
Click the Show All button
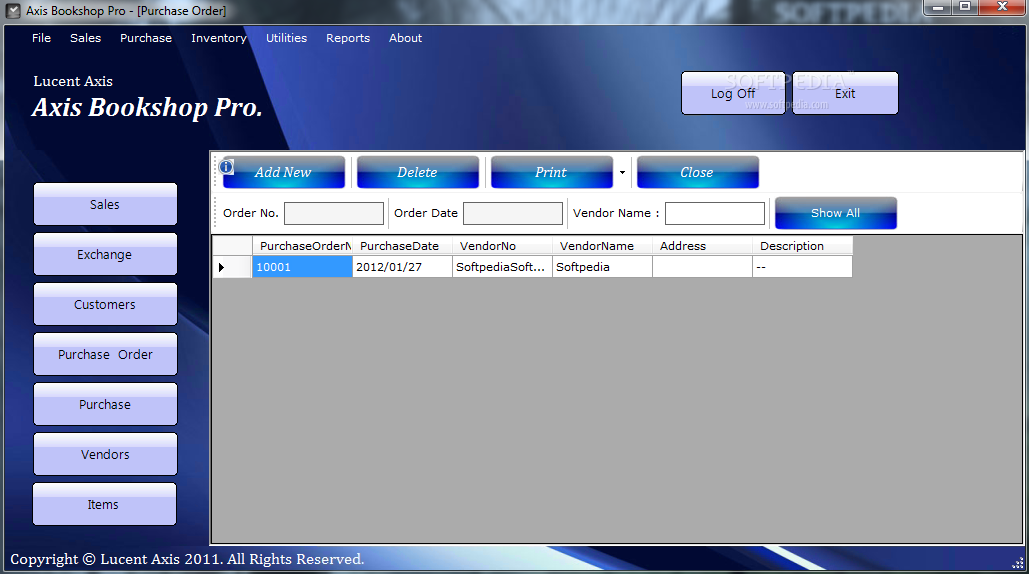[835, 213]
